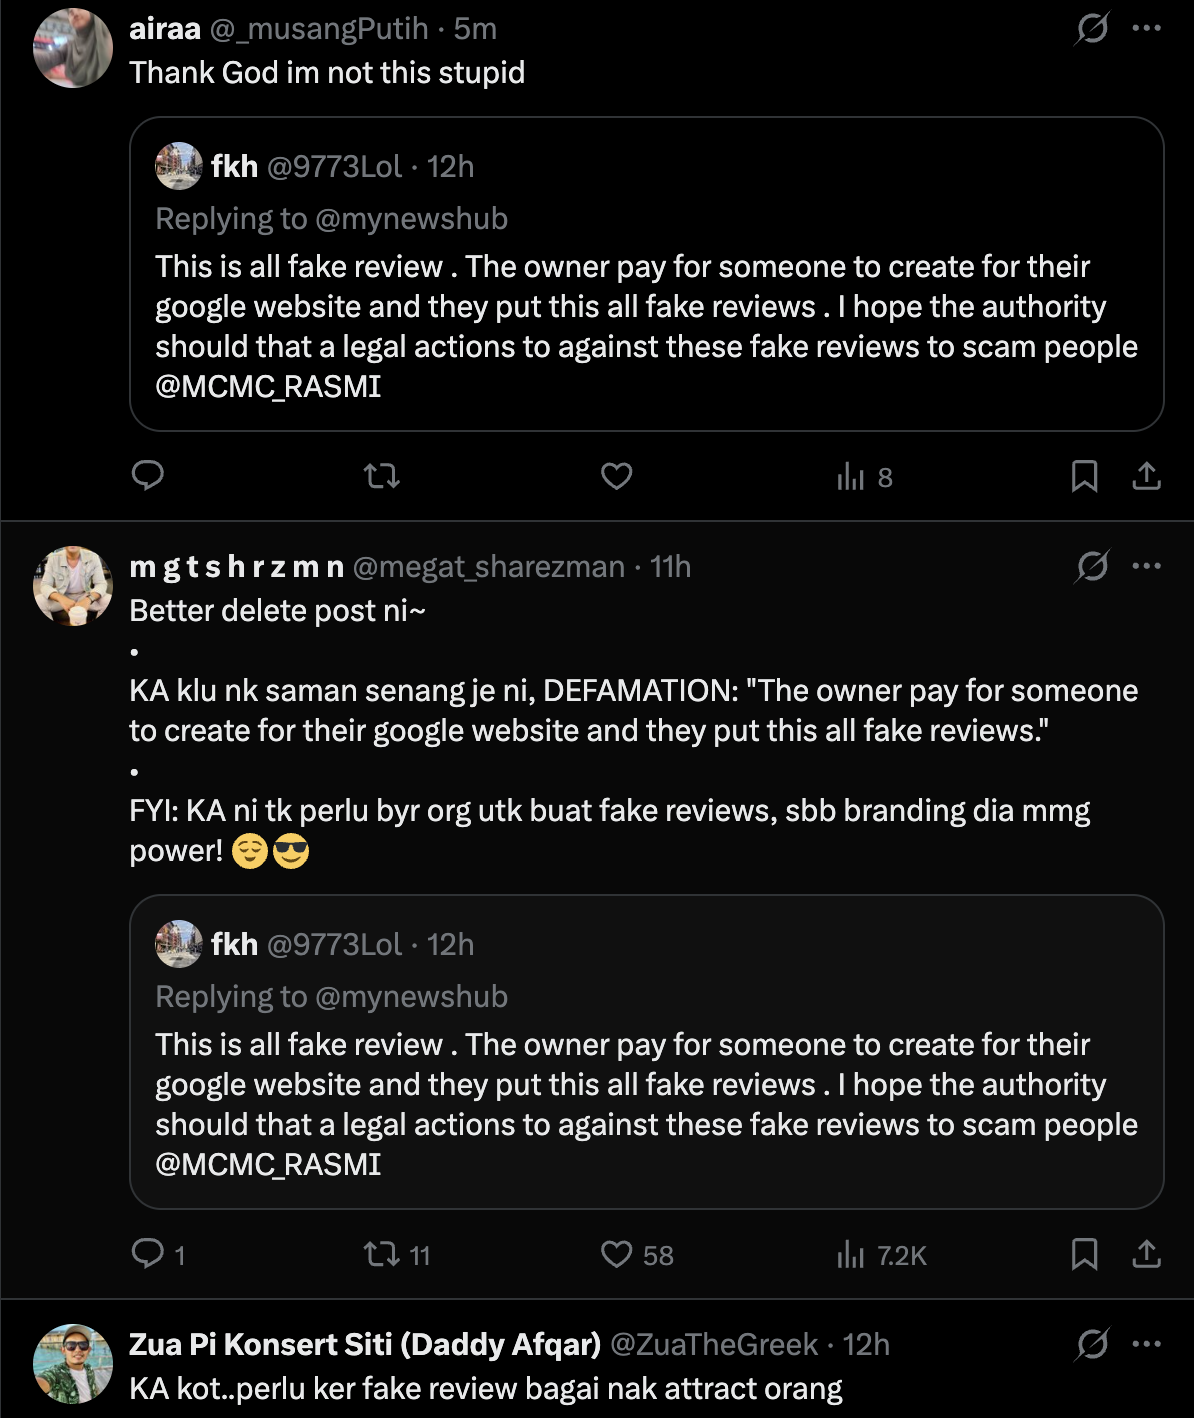Reply to airaa's tweet

(x=148, y=476)
